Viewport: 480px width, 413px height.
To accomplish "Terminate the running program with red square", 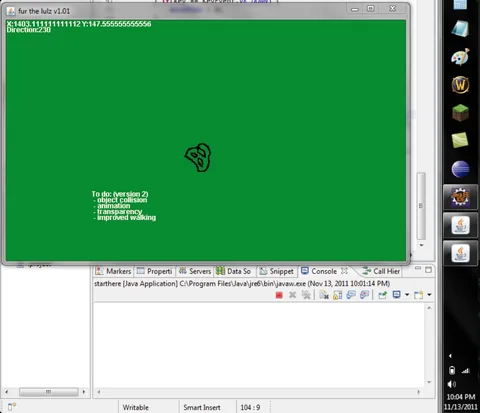I will tap(279, 295).
